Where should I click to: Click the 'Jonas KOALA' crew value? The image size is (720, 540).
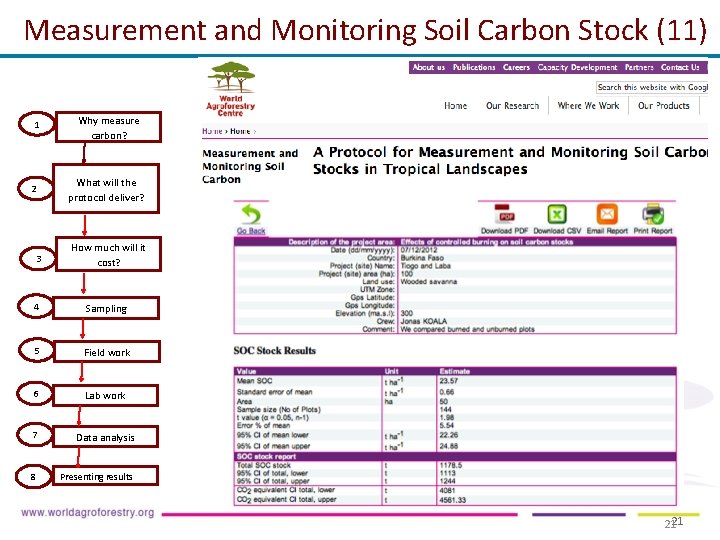coord(423,321)
